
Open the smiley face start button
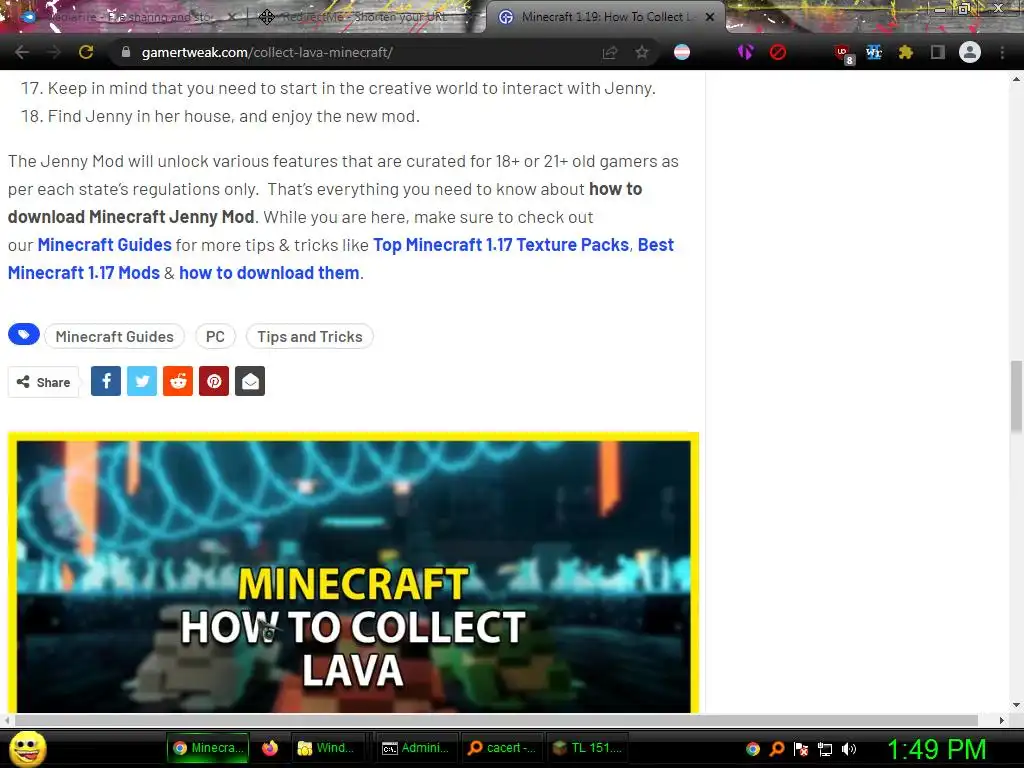(28, 748)
